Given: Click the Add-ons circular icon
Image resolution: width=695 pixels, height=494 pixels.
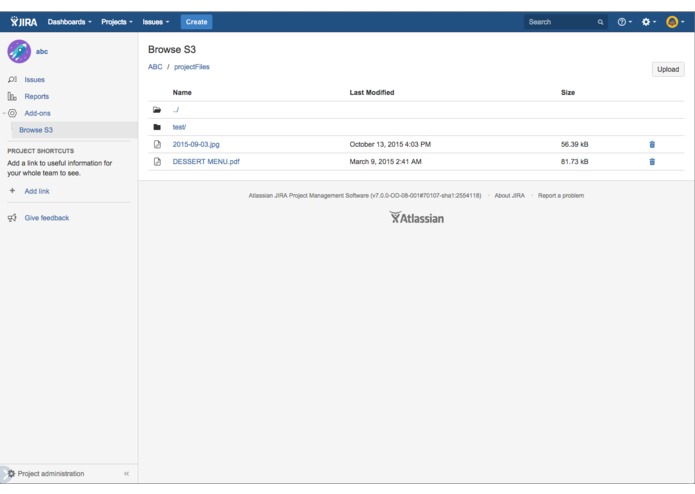Looking at the screenshot, I should point(12,113).
